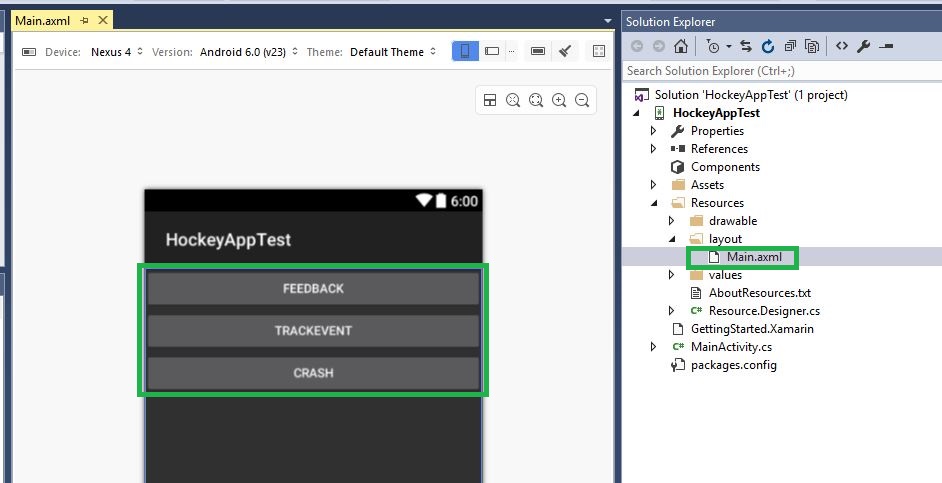Select the Assets folder
Image resolution: width=942 pixels, height=483 pixels.
707,185
